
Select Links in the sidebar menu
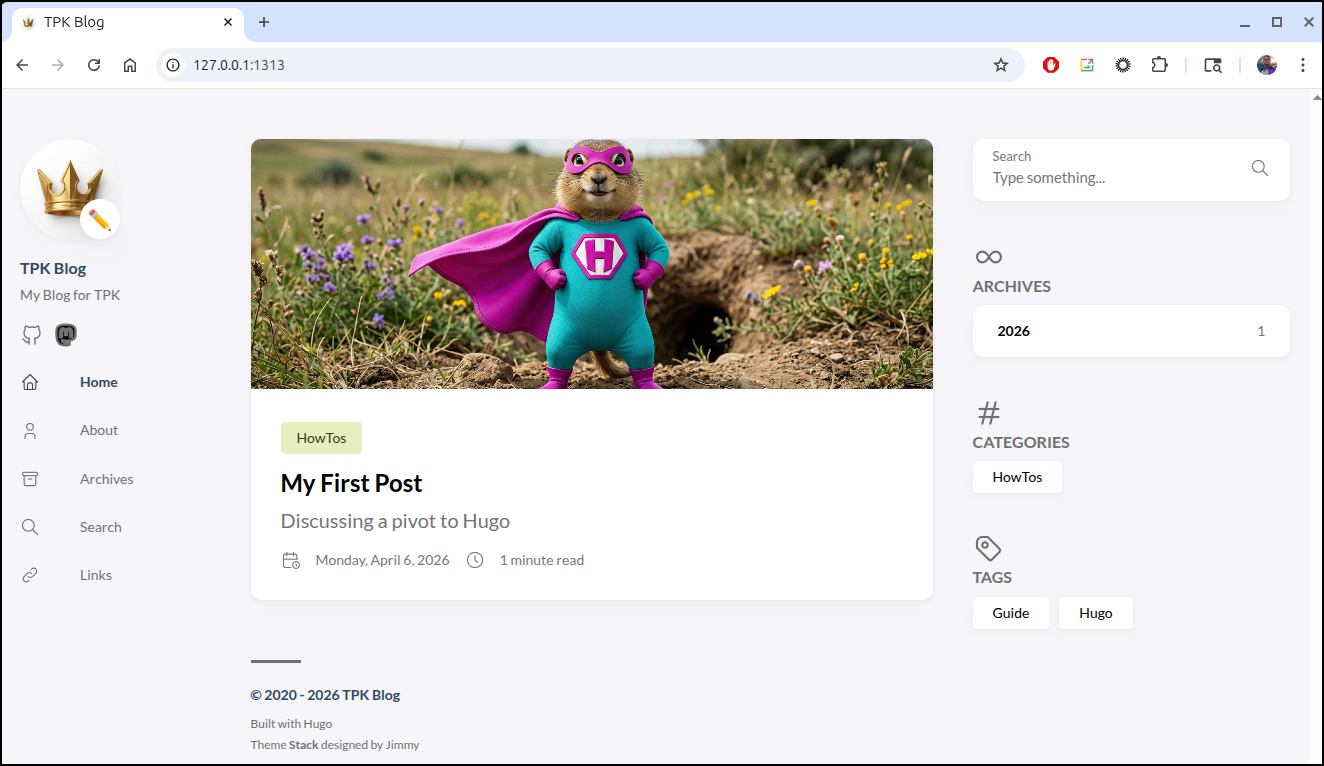pyautogui.click(x=95, y=575)
